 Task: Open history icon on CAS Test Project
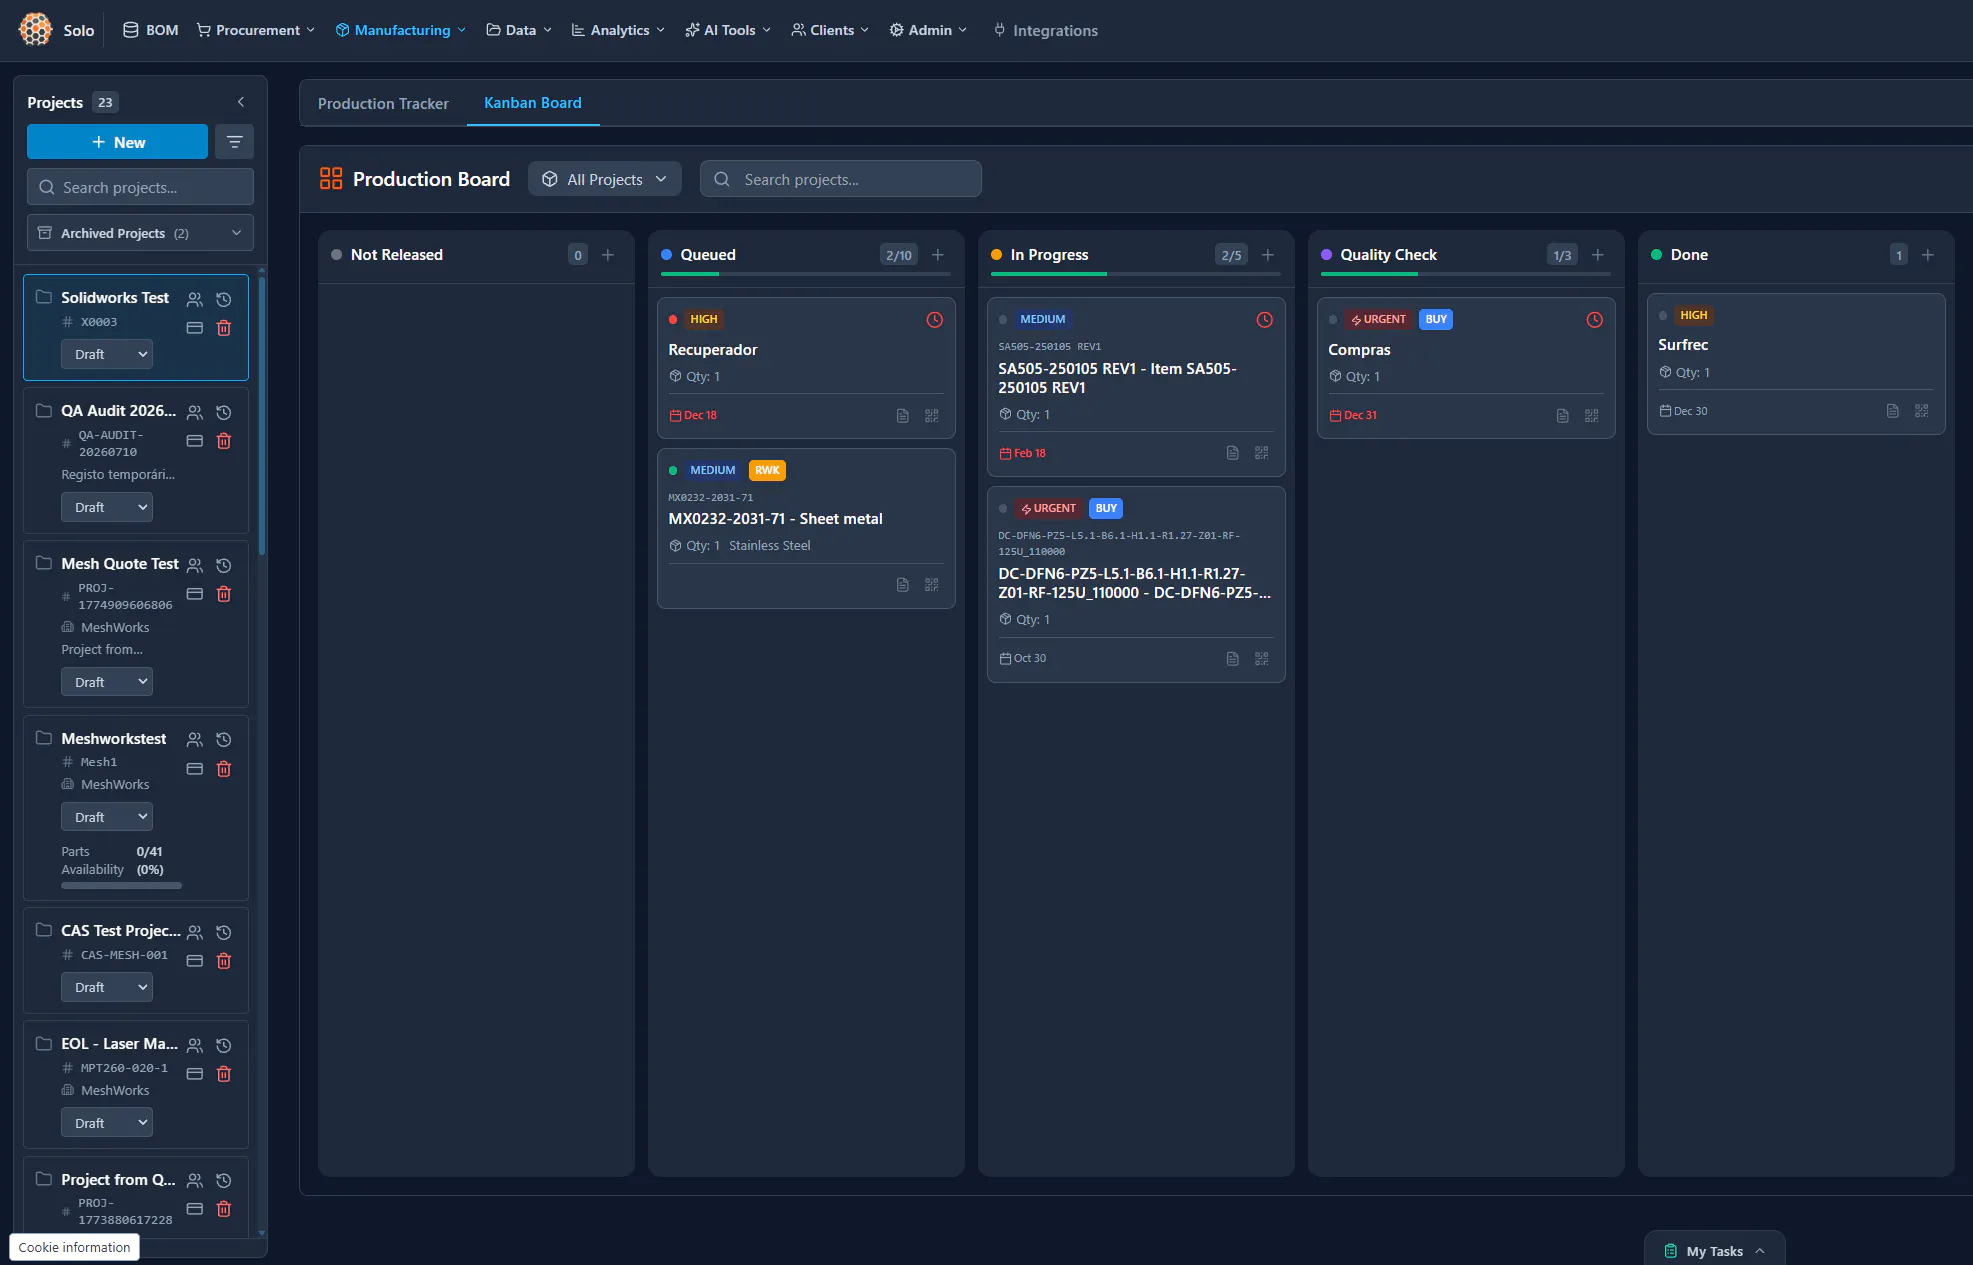coord(224,932)
